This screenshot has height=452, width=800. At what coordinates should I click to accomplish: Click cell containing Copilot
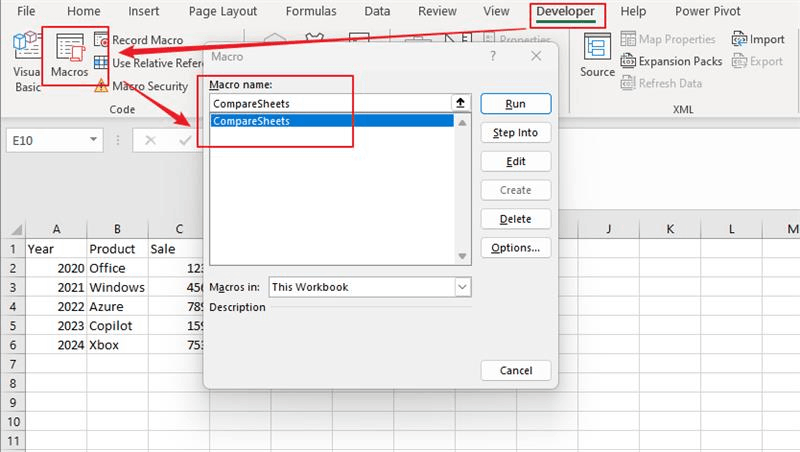(117, 326)
